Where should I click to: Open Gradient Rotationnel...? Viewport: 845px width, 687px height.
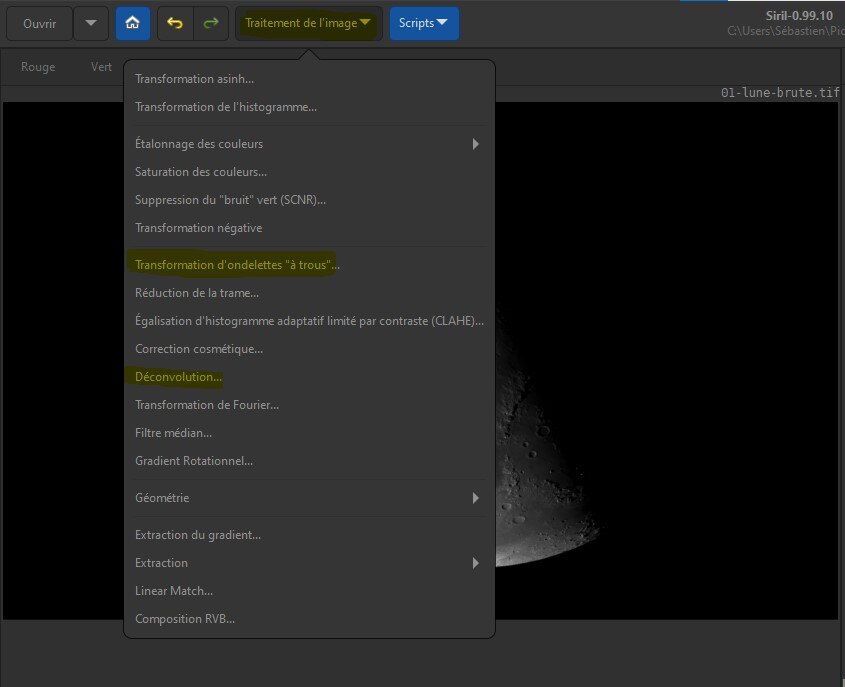pos(309,461)
